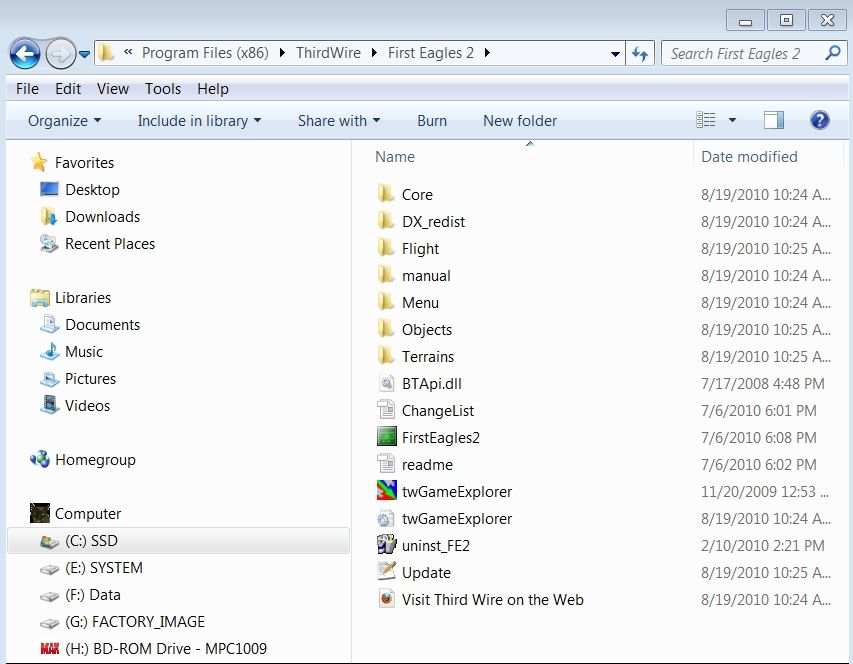The height and width of the screenshot is (664, 853).
Task: Click the greyed Forward arrow button
Action: click(60, 53)
